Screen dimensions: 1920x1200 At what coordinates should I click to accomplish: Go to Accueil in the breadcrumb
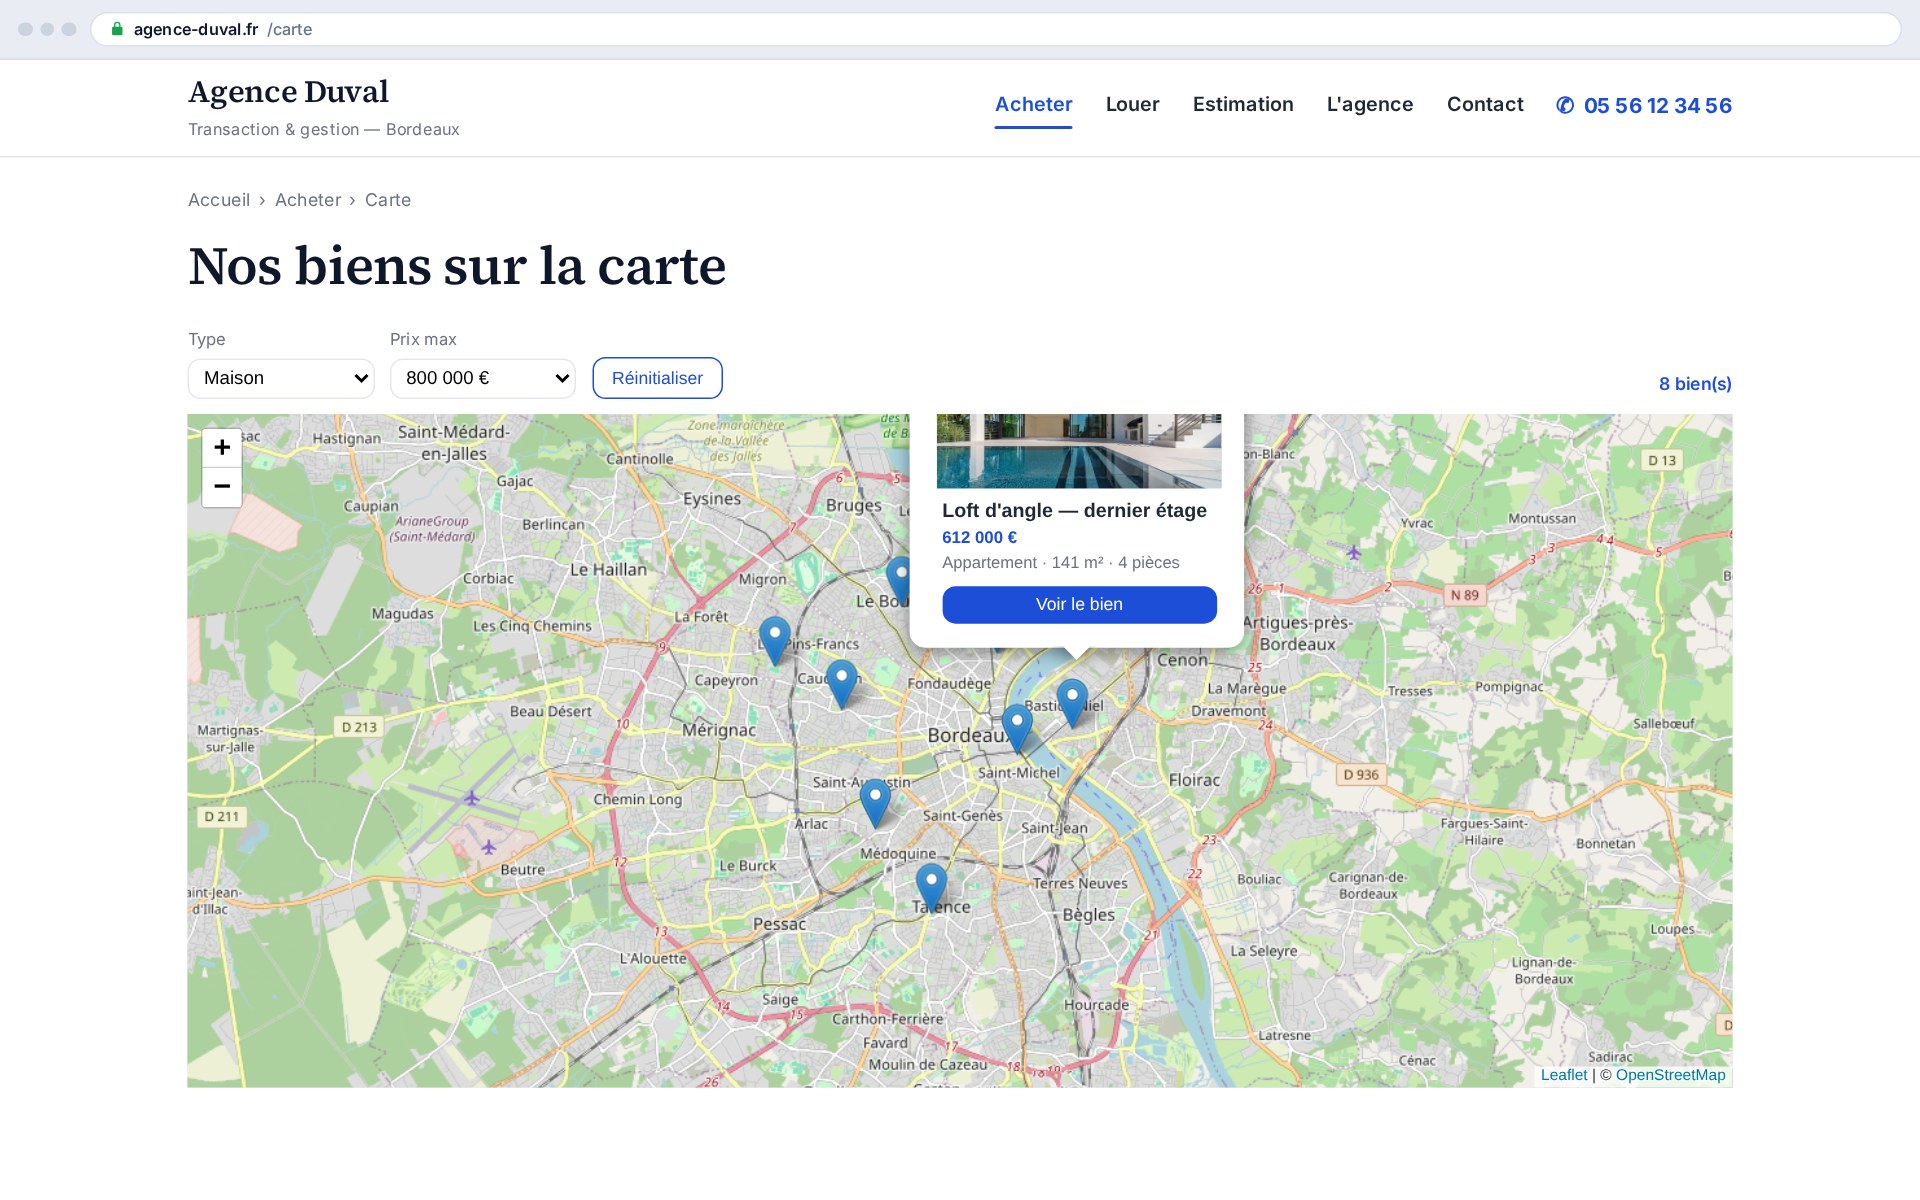click(x=219, y=200)
